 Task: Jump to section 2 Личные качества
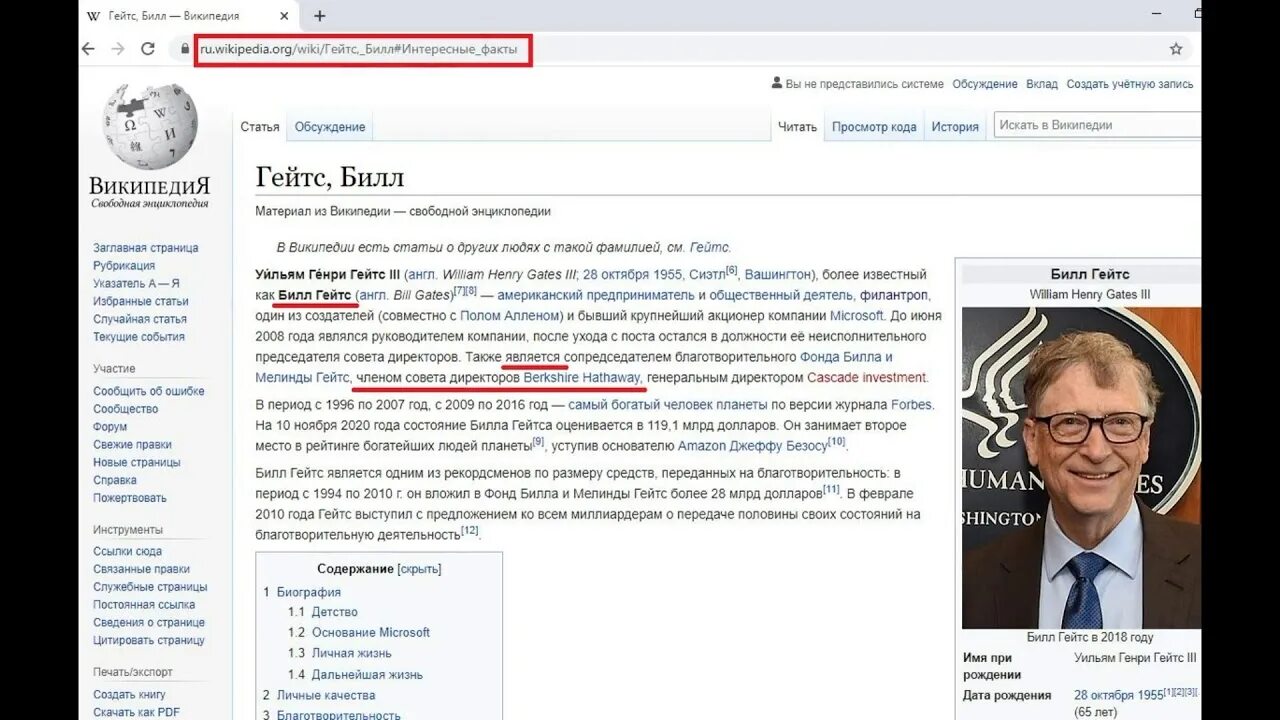[326, 695]
